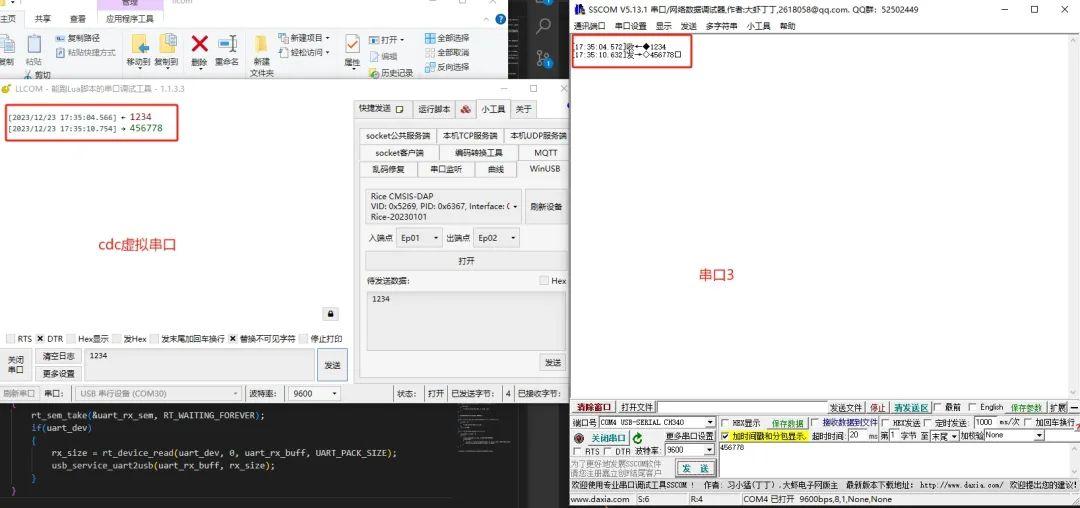
Task: Open SSCOM 多字符串 menu
Action: (x=721, y=26)
